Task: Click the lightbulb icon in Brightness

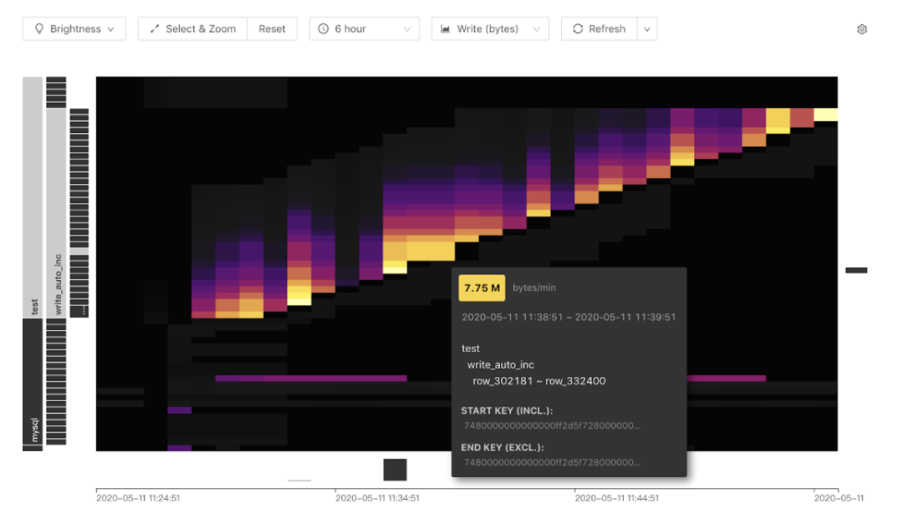Action: (40, 29)
